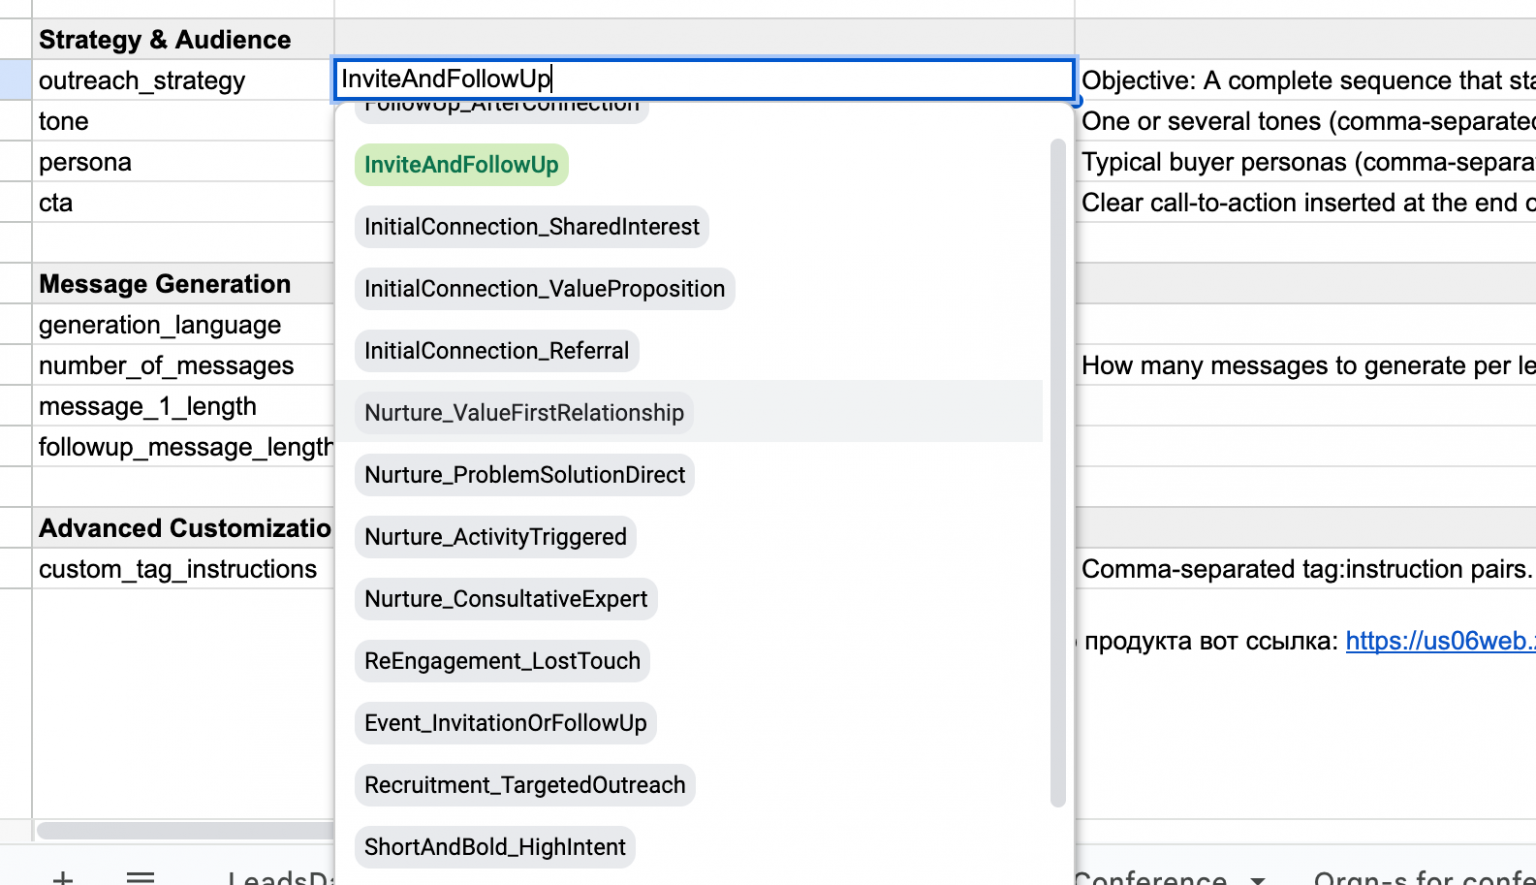Select the ShortAndBold_HighIntent option
This screenshot has width=1536, height=885.
[x=494, y=847]
